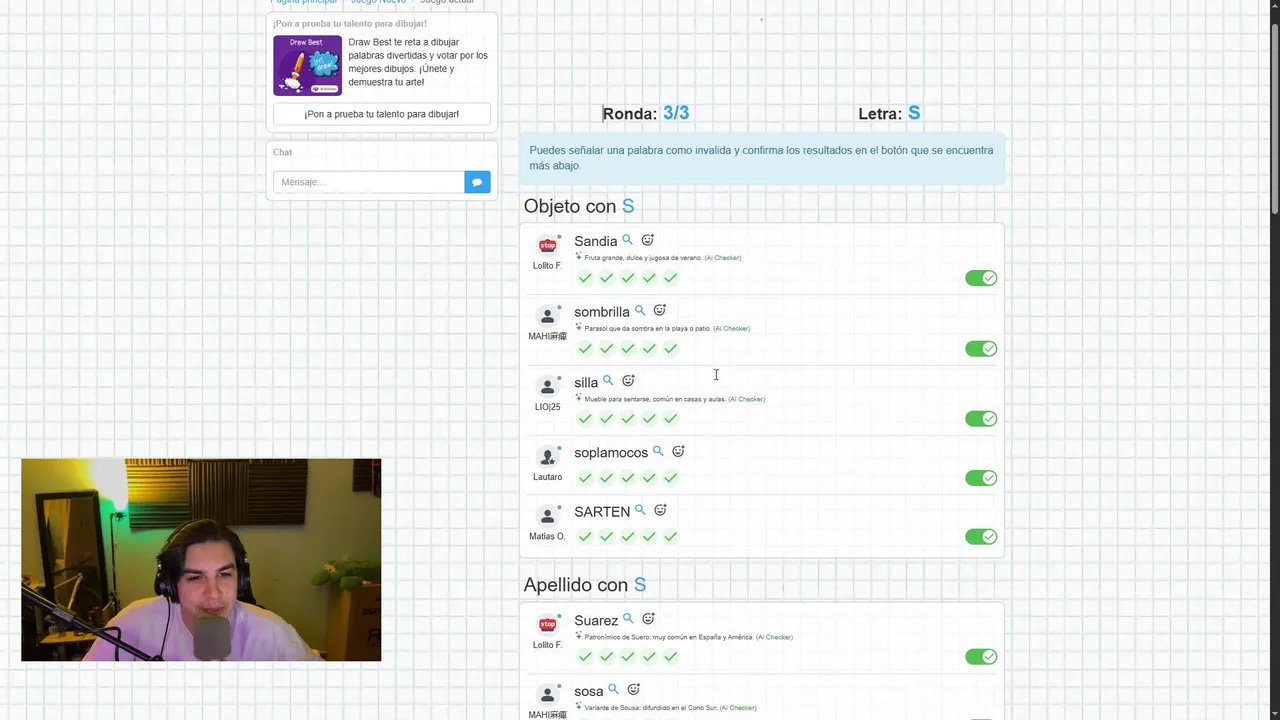Send chat message with blue speech button

(x=477, y=182)
